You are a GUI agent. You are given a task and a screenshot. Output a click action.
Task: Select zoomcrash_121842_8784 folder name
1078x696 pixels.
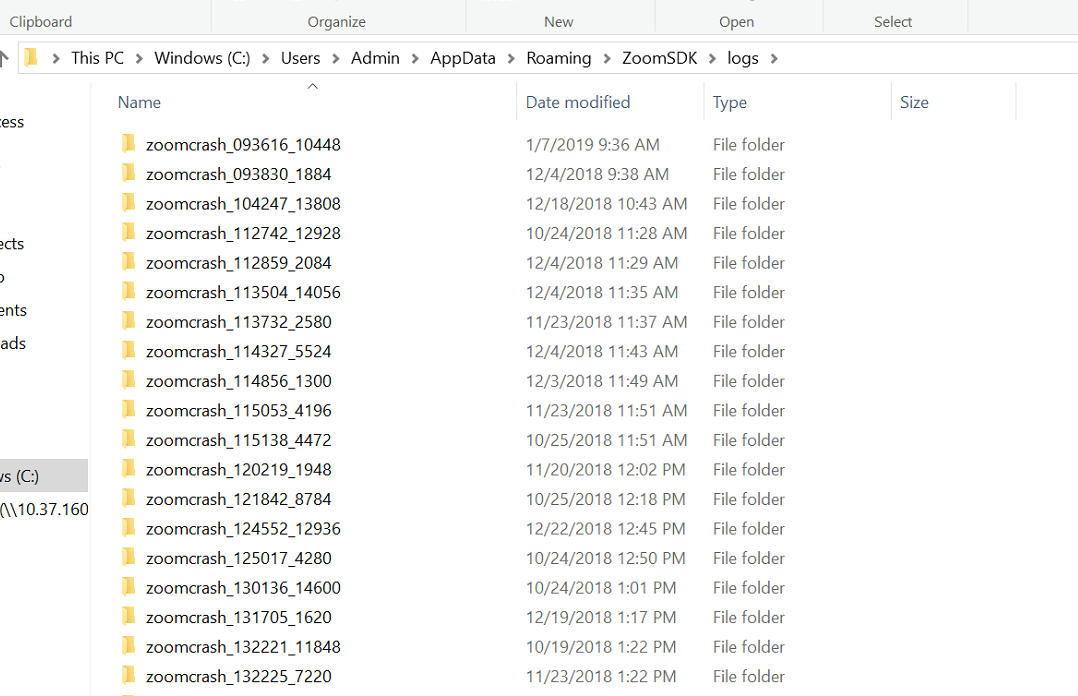(239, 499)
